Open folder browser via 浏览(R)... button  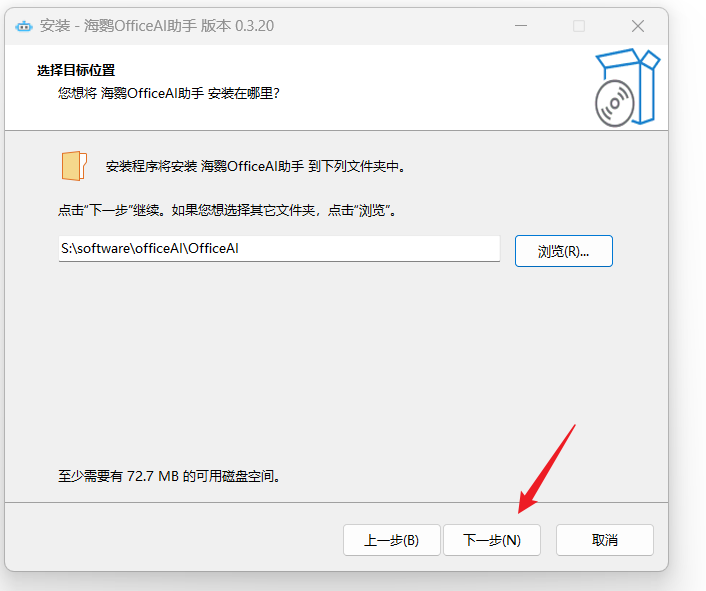pyautogui.click(x=563, y=251)
